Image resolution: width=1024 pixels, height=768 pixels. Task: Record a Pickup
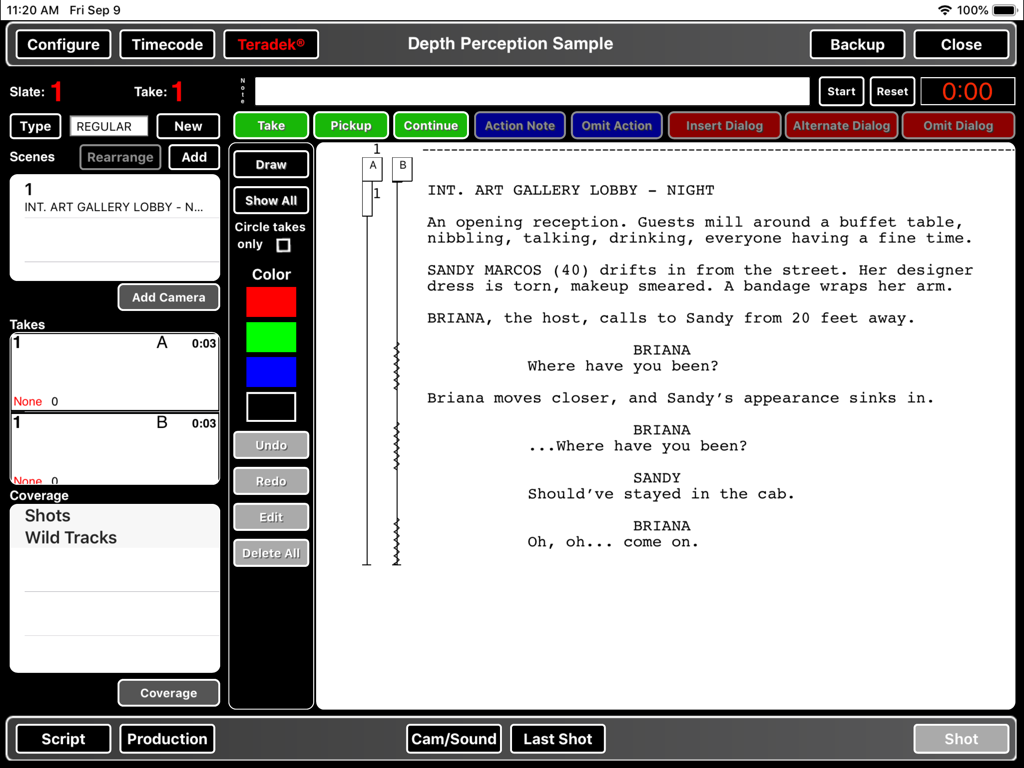[351, 126]
